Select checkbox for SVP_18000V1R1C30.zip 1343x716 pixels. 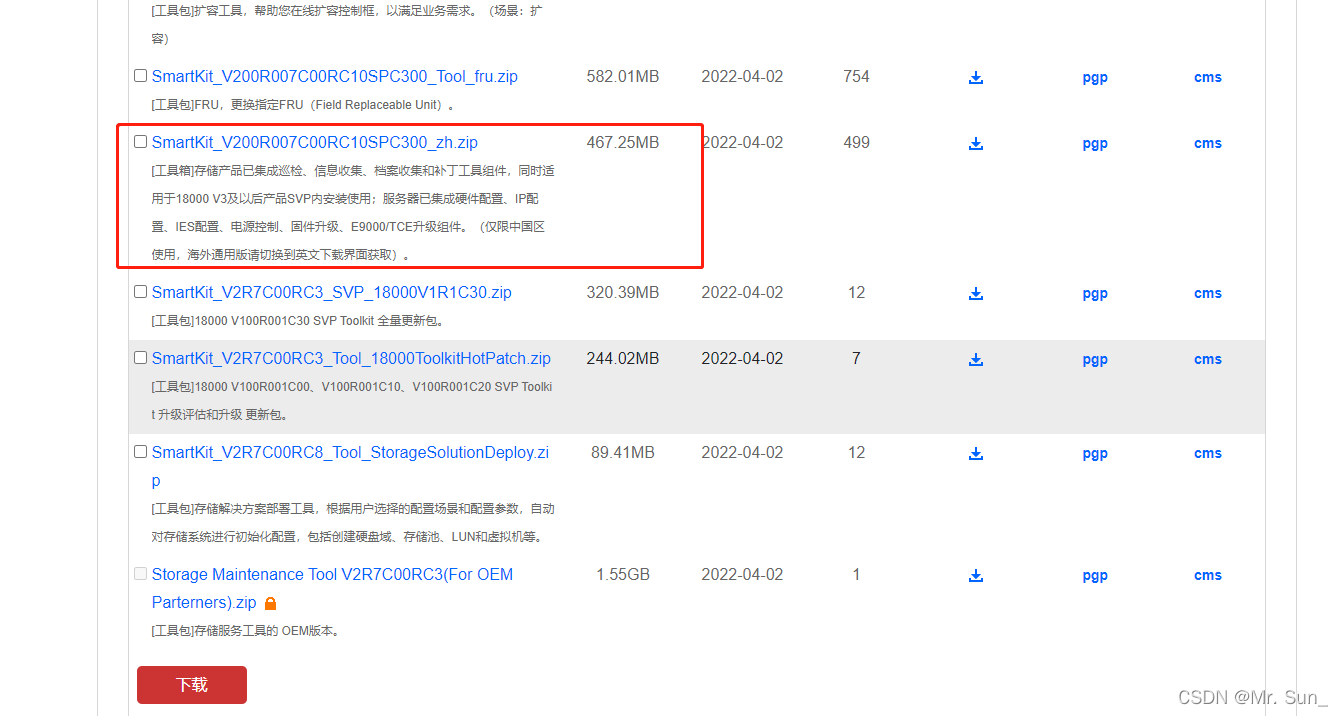(141, 292)
